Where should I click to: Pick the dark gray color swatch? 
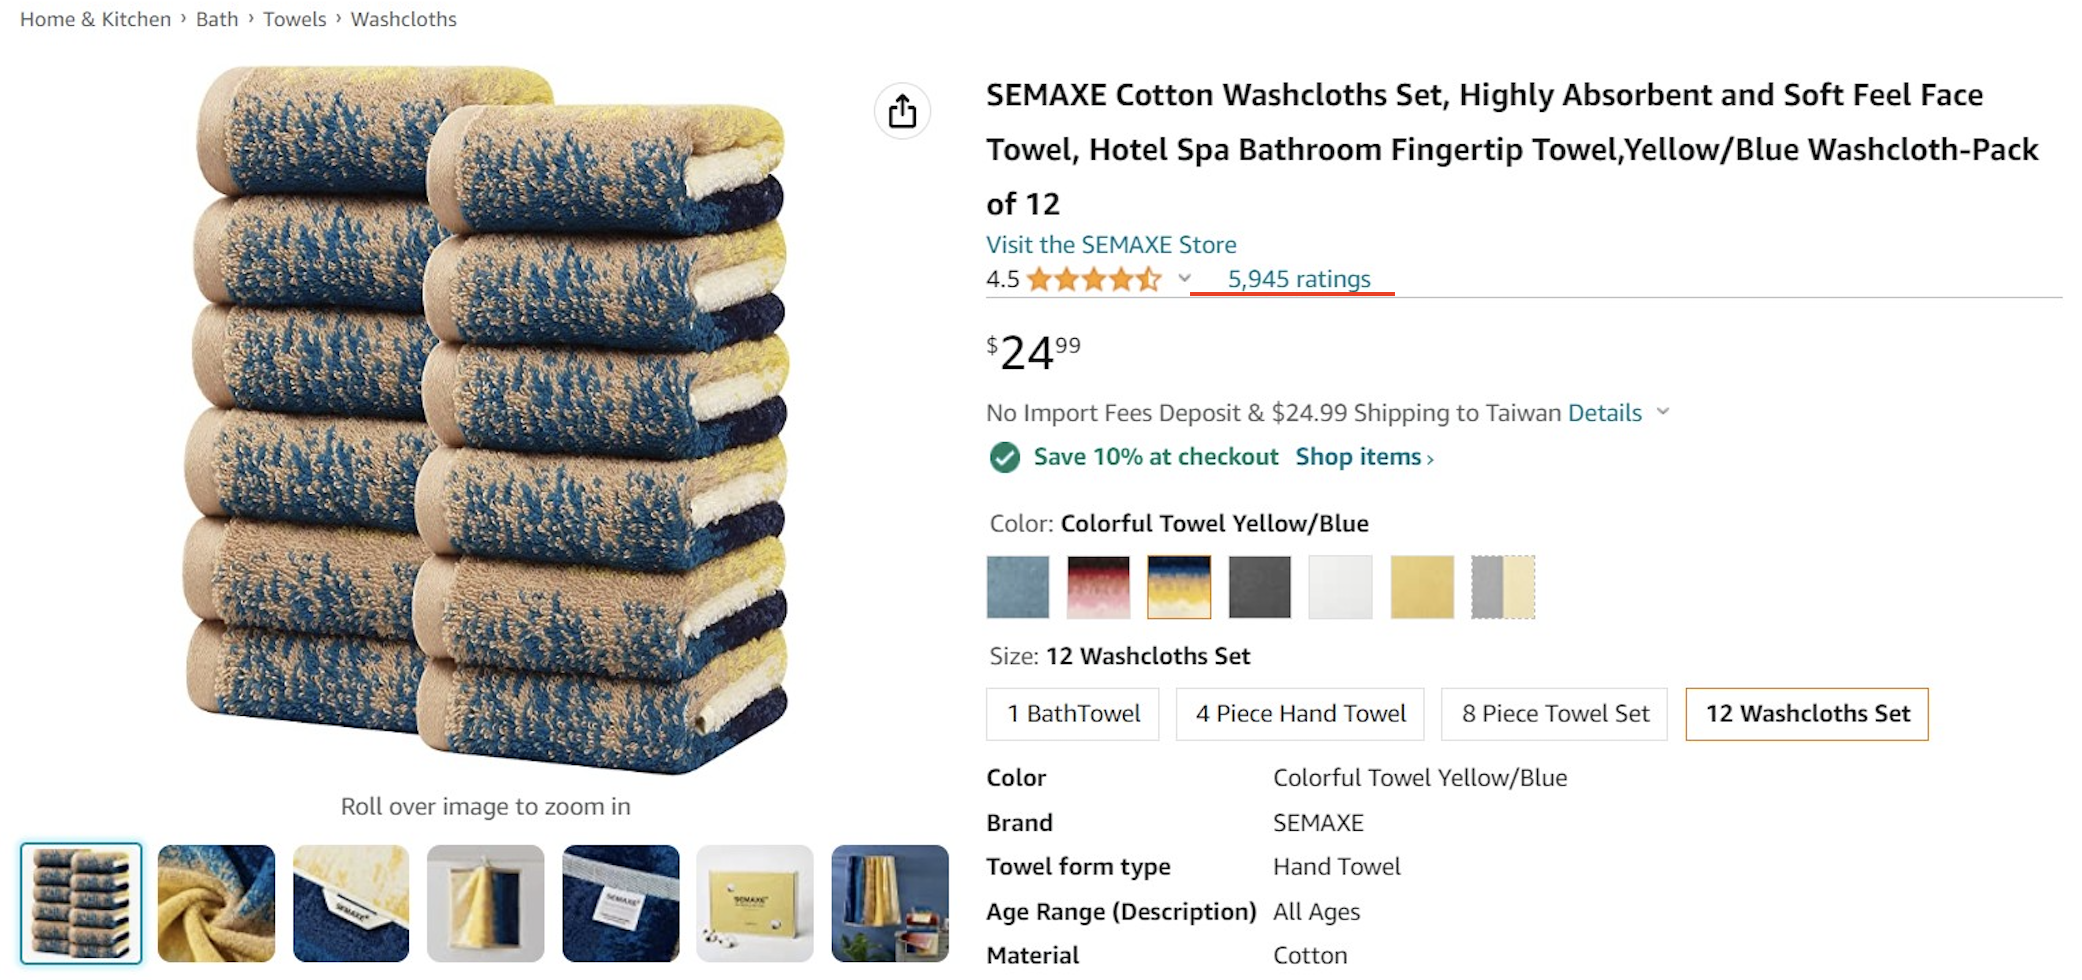pyautogui.click(x=1259, y=587)
